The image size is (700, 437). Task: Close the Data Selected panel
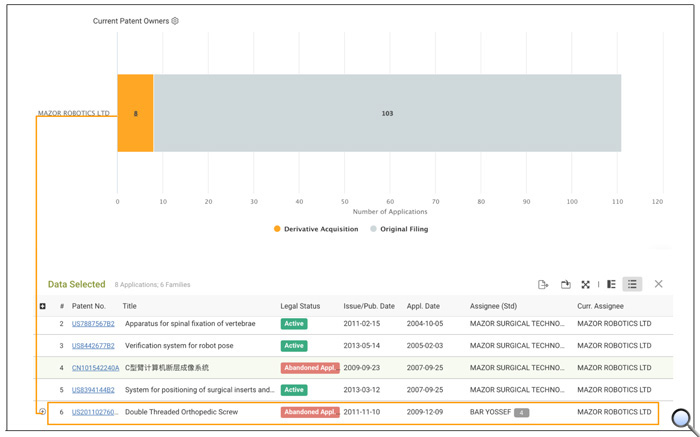pyautogui.click(x=658, y=284)
